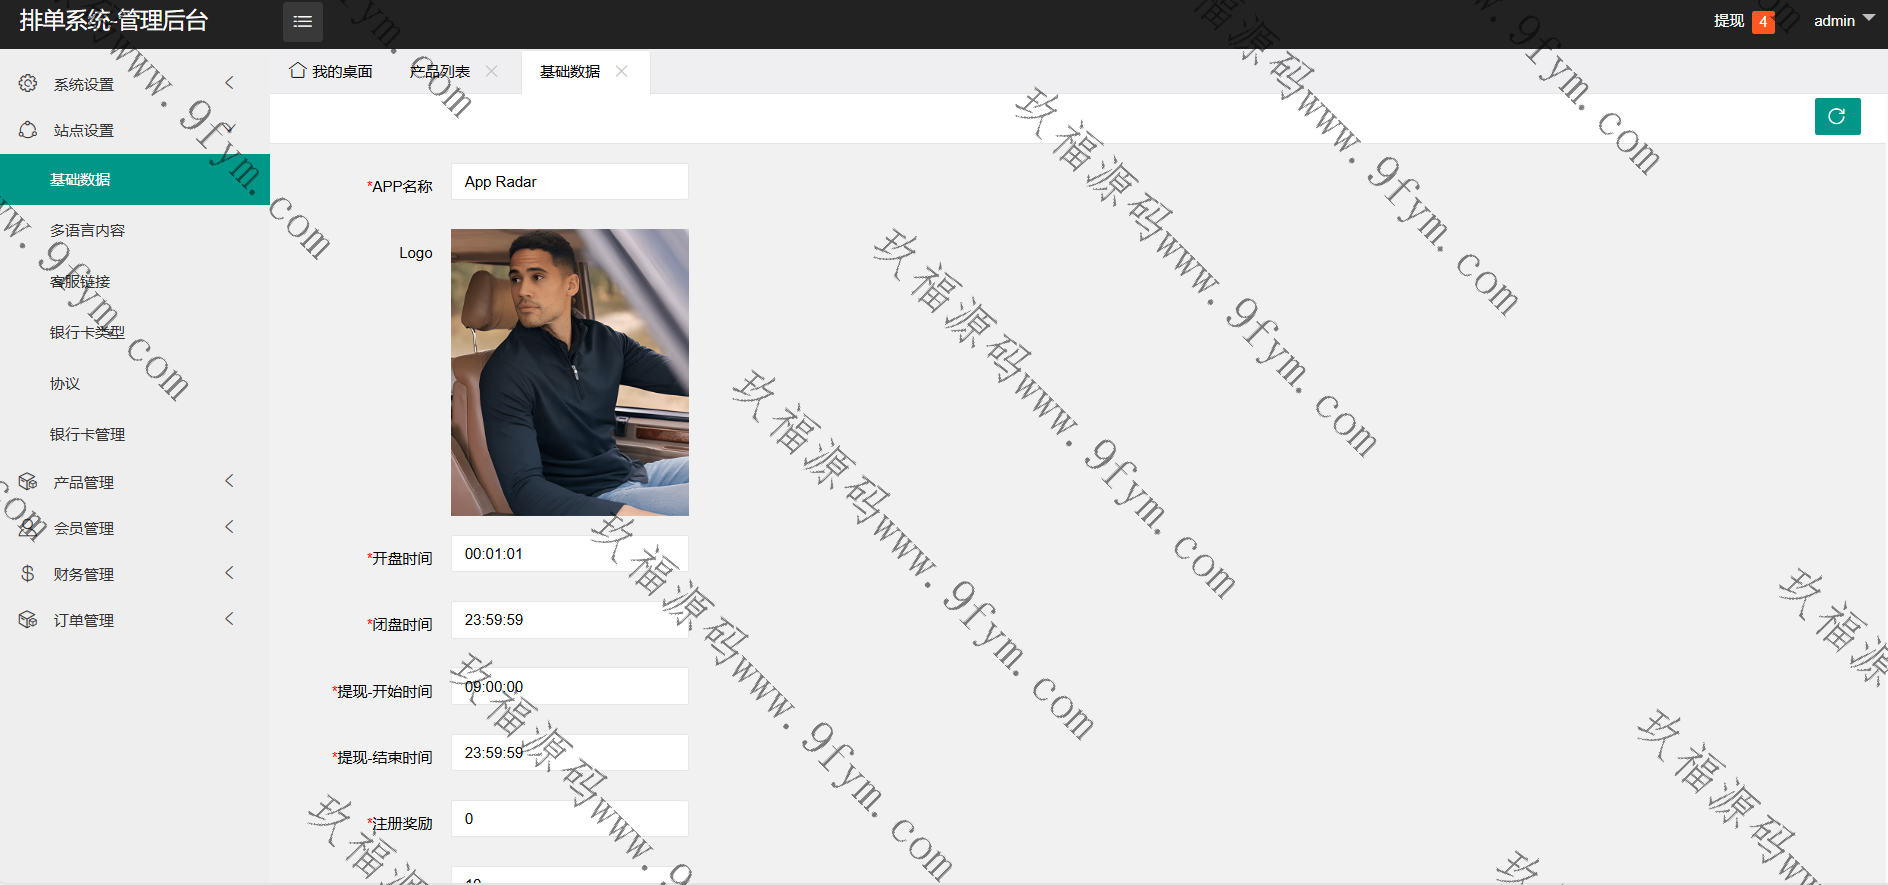1888x885 pixels.
Task: Click the green refresh button
Action: 1837,116
